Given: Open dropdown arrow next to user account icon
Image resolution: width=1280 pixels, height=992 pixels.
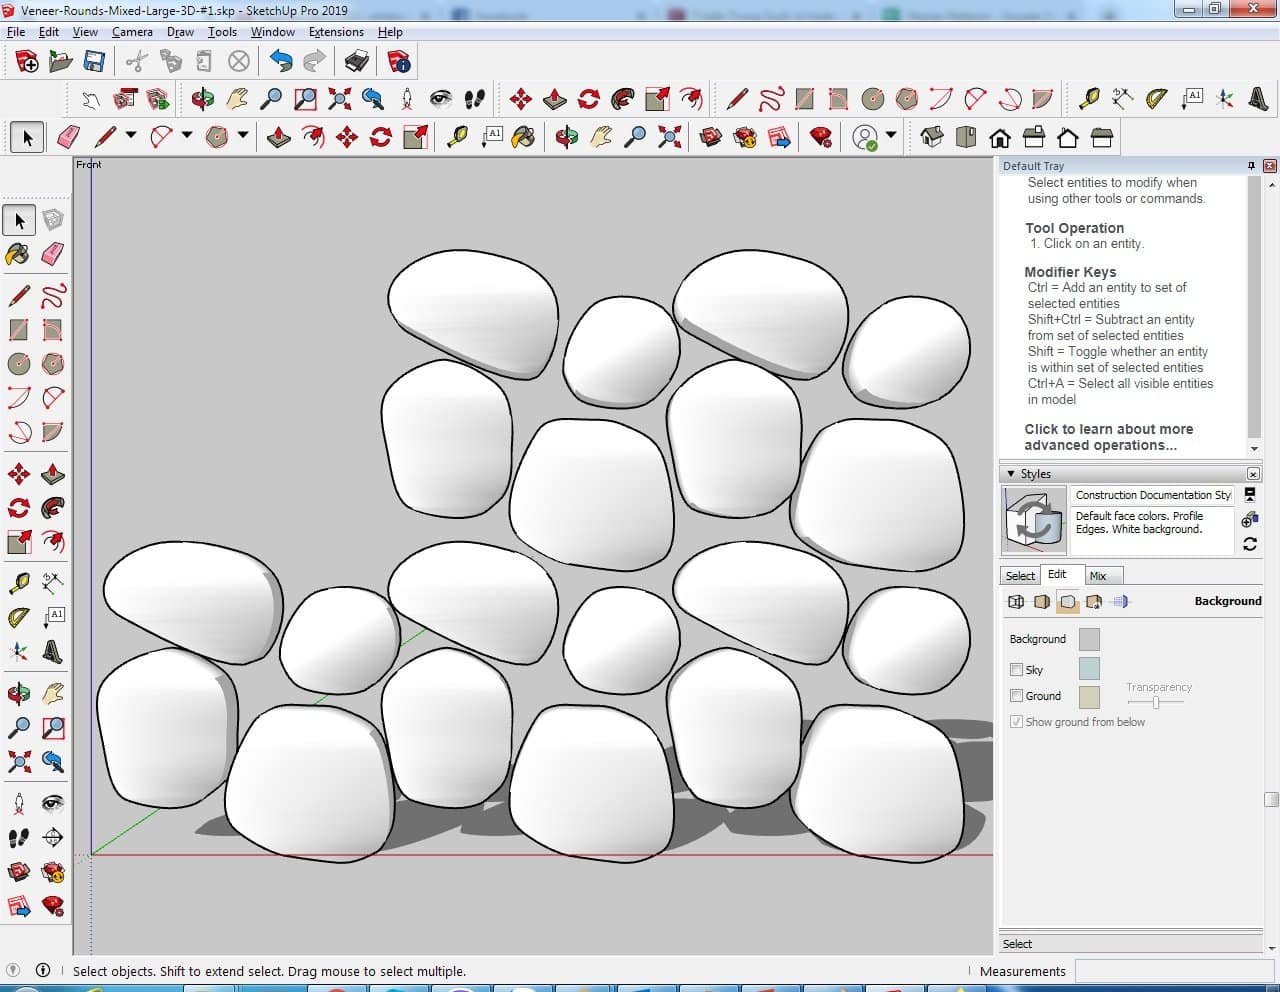Looking at the screenshot, I should pyautogui.click(x=890, y=136).
